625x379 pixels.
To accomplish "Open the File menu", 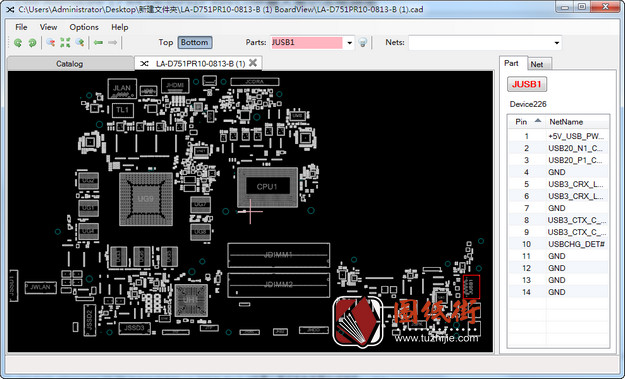I will pyautogui.click(x=21, y=27).
